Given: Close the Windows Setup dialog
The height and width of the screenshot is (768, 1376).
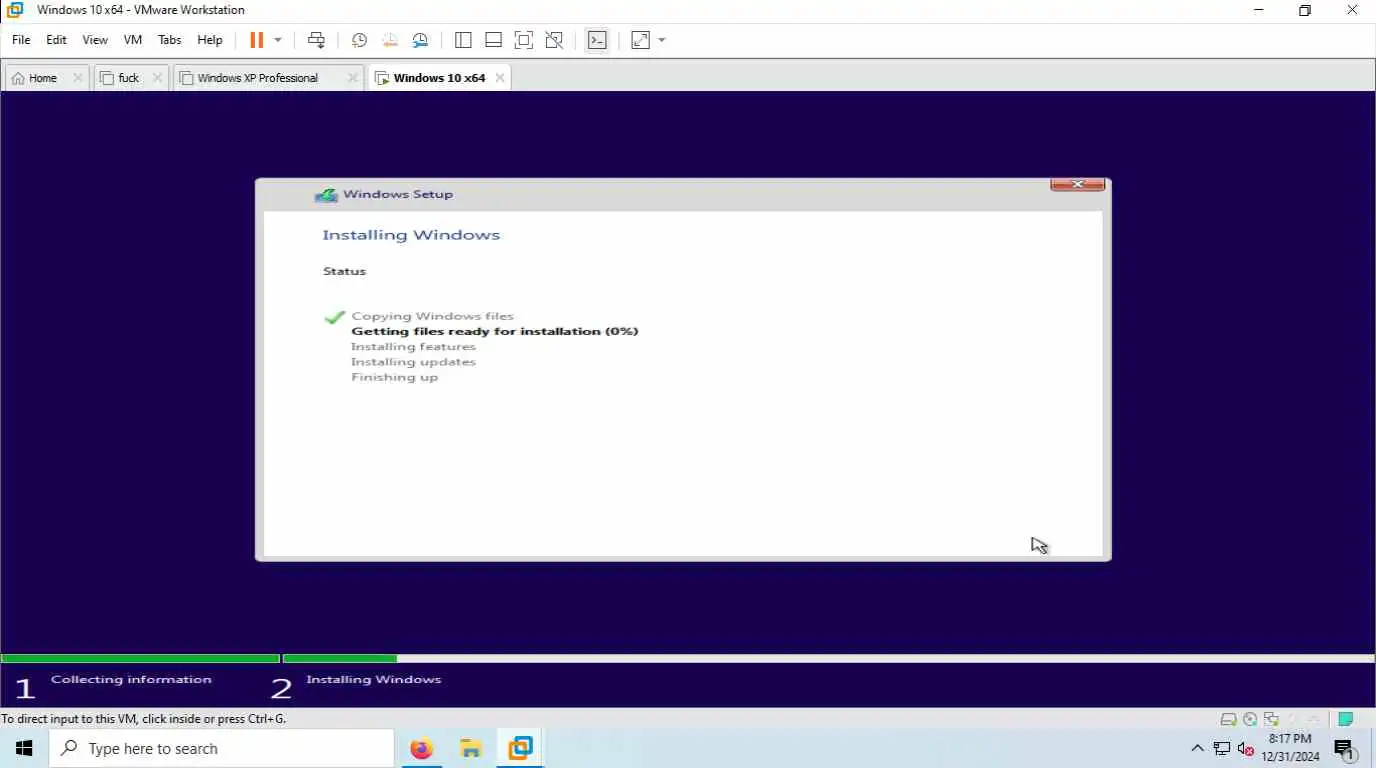Looking at the screenshot, I should pyautogui.click(x=1077, y=184).
